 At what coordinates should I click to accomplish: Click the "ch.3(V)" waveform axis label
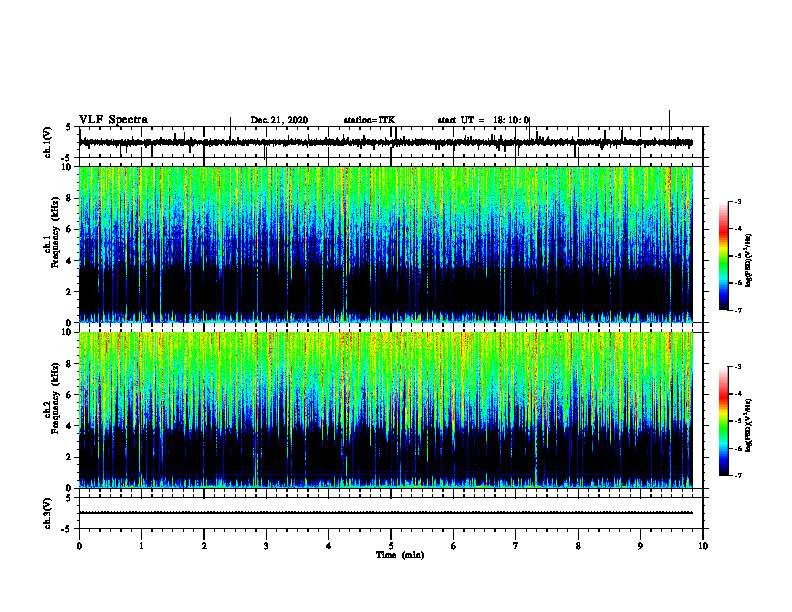48,513
